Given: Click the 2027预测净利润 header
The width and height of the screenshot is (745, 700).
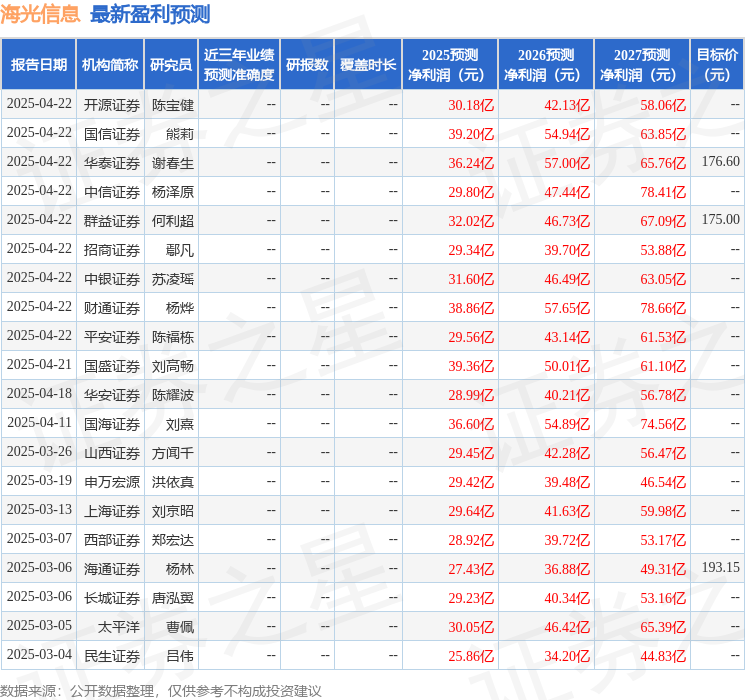Looking at the screenshot, I should point(642,65).
